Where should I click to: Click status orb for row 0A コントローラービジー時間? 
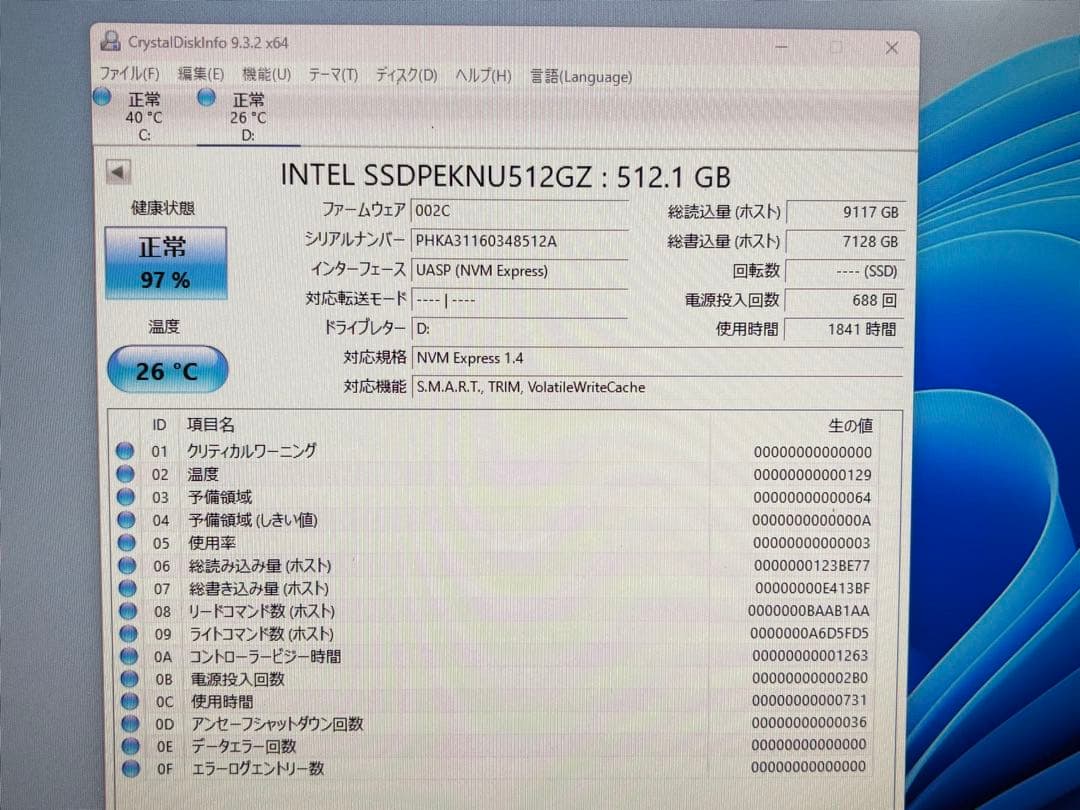(129, 656)
